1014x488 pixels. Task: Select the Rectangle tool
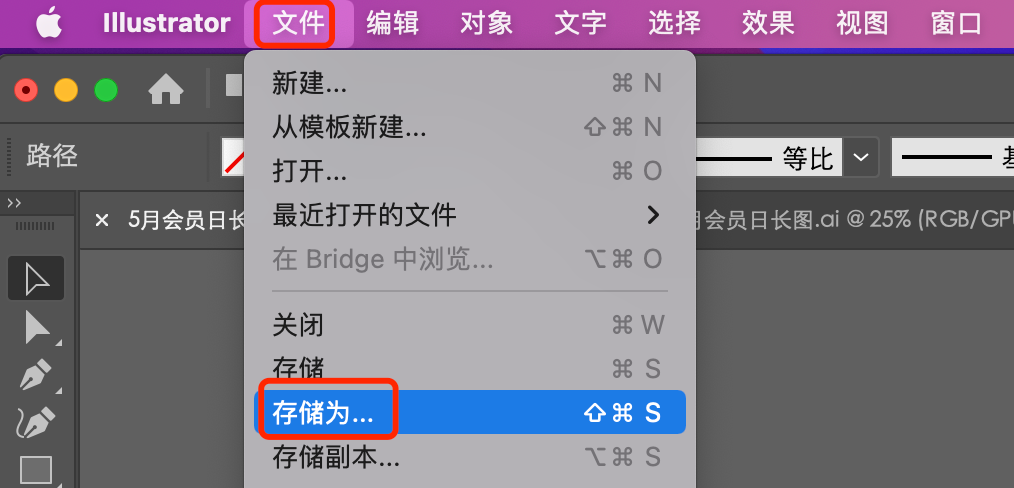pos(36,470)
